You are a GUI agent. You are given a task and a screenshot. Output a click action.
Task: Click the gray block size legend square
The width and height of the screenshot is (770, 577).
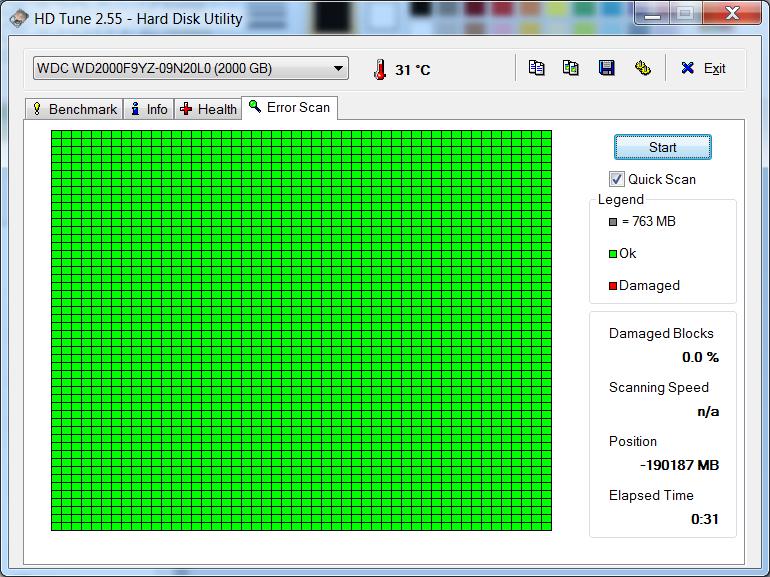tap(613, 222)
